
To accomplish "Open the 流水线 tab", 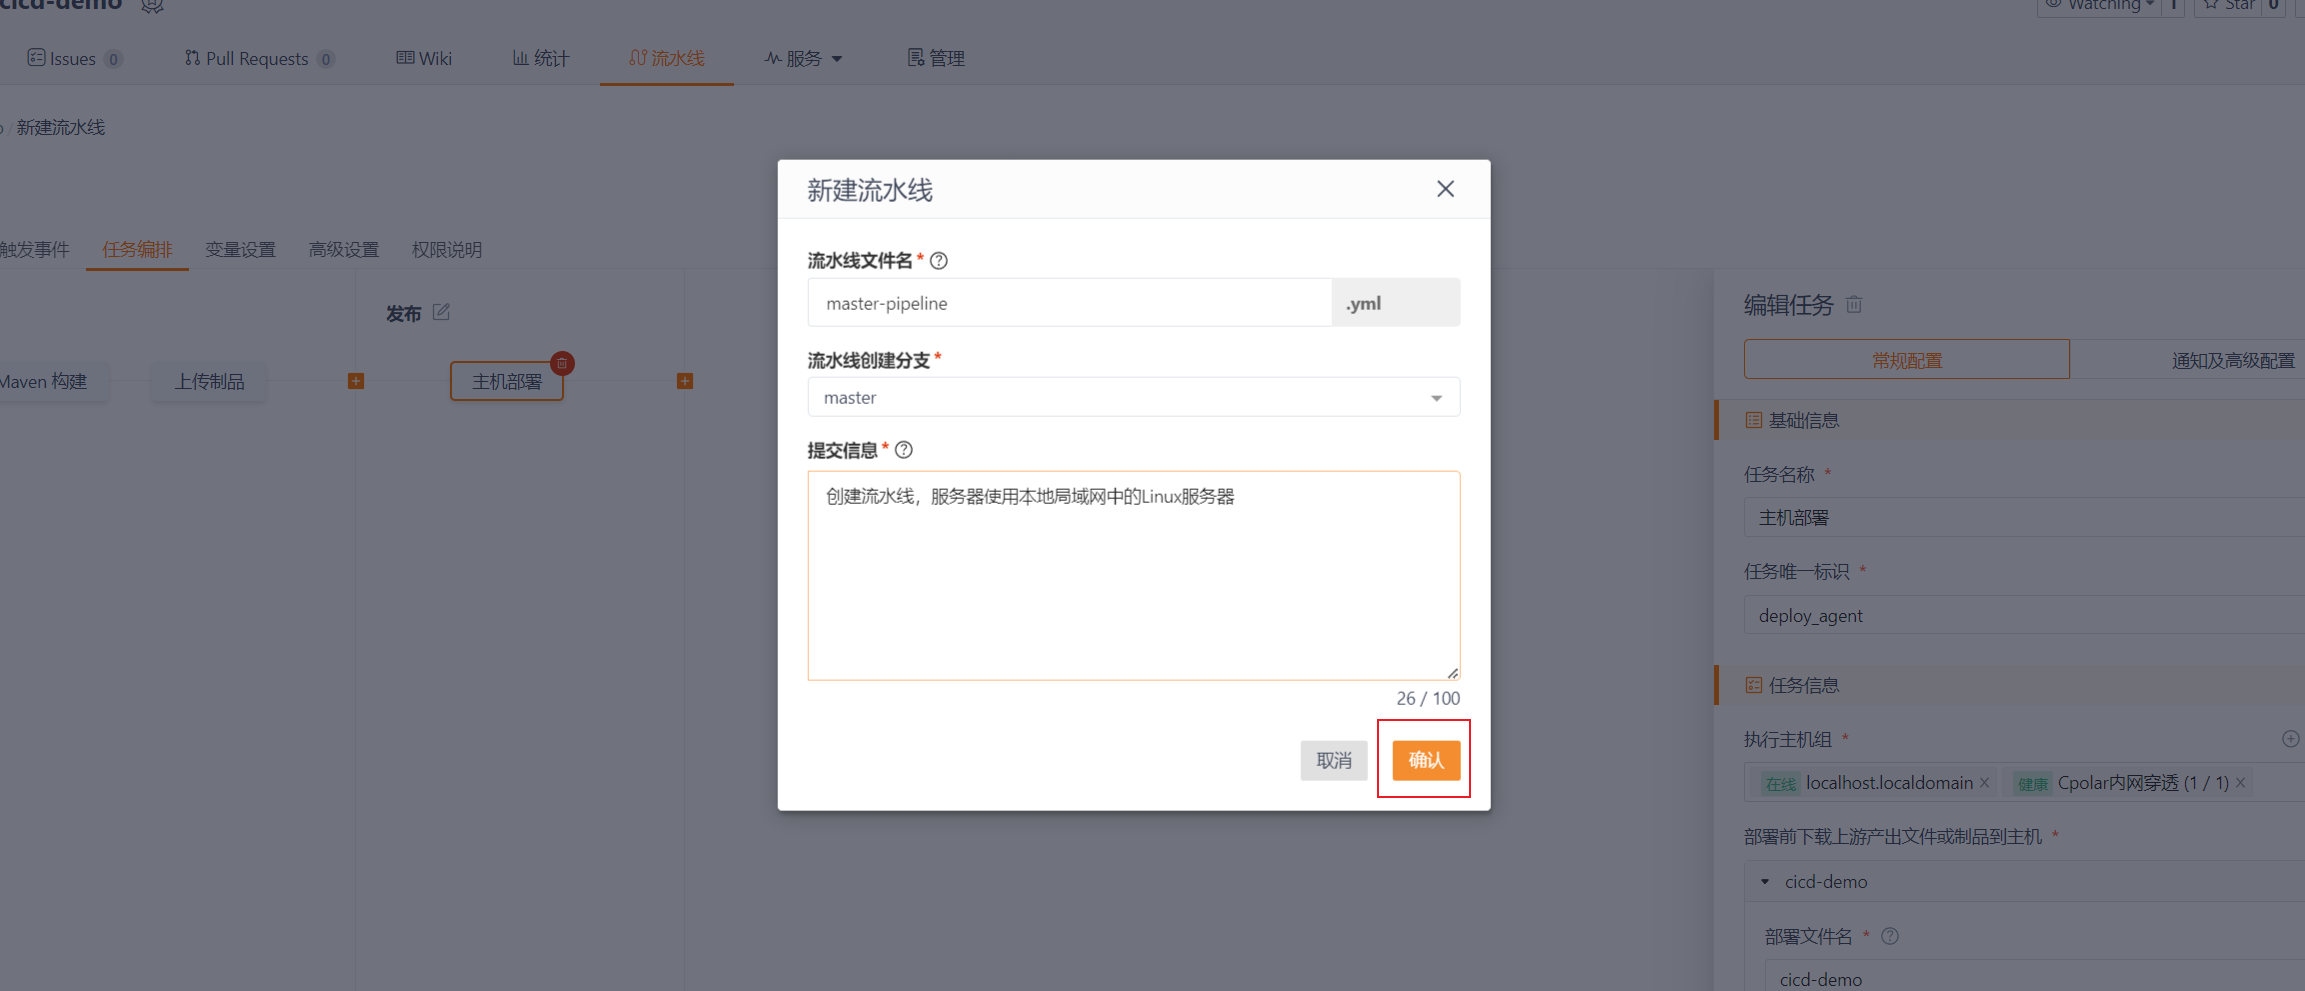I will click(x=667, y=58).
